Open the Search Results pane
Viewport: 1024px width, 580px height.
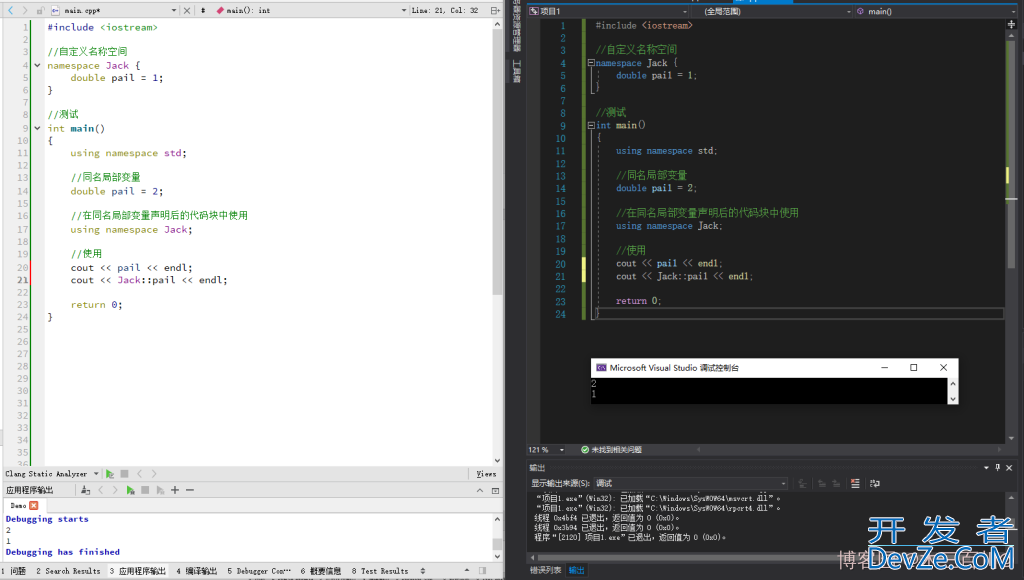pyautogui.click(x=69, y=571)
